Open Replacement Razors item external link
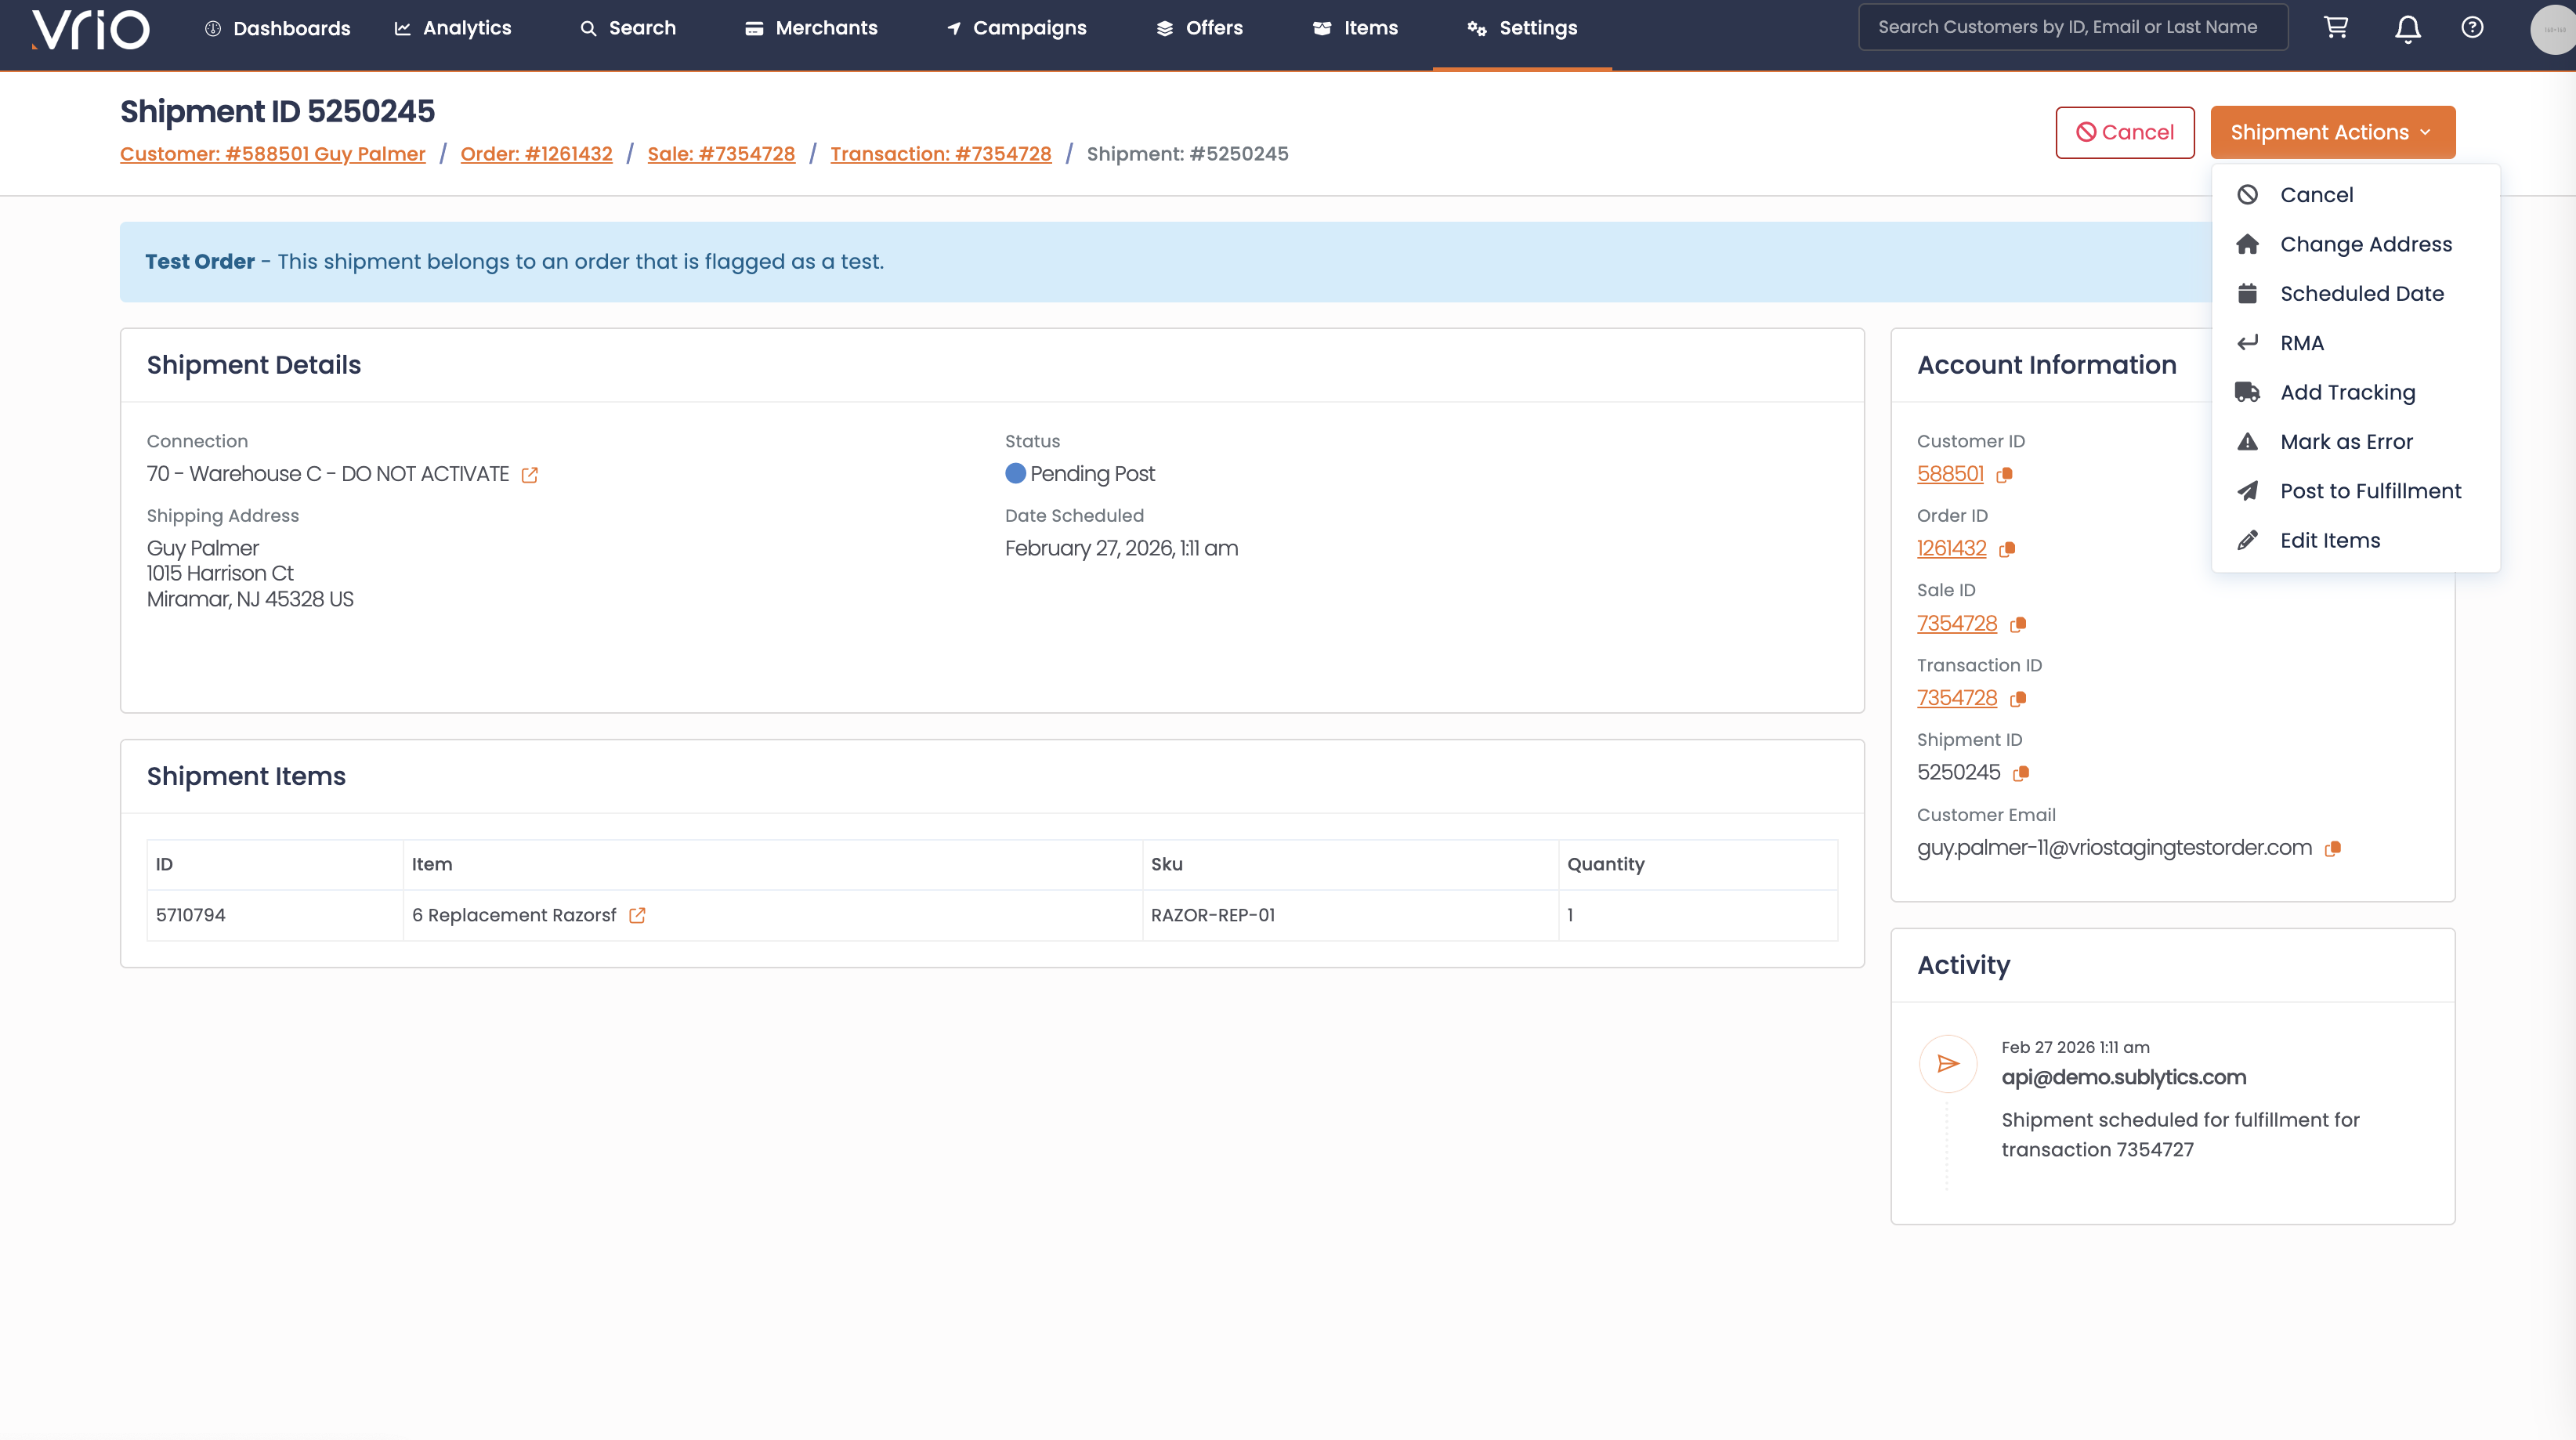This screenshot has width=2576, height=1440. (x=637, y=915)
